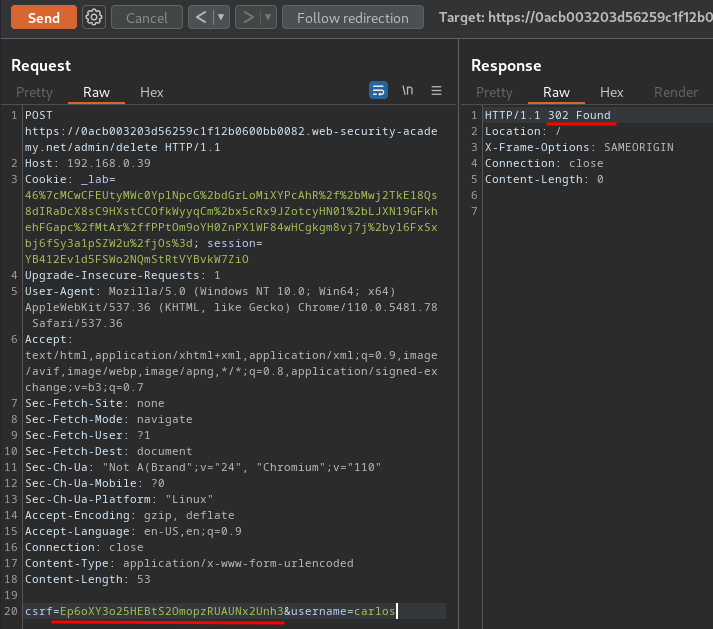This screenshot has height=629, width=713.
Task: Click the Target URL label
Action: [575, 17]
